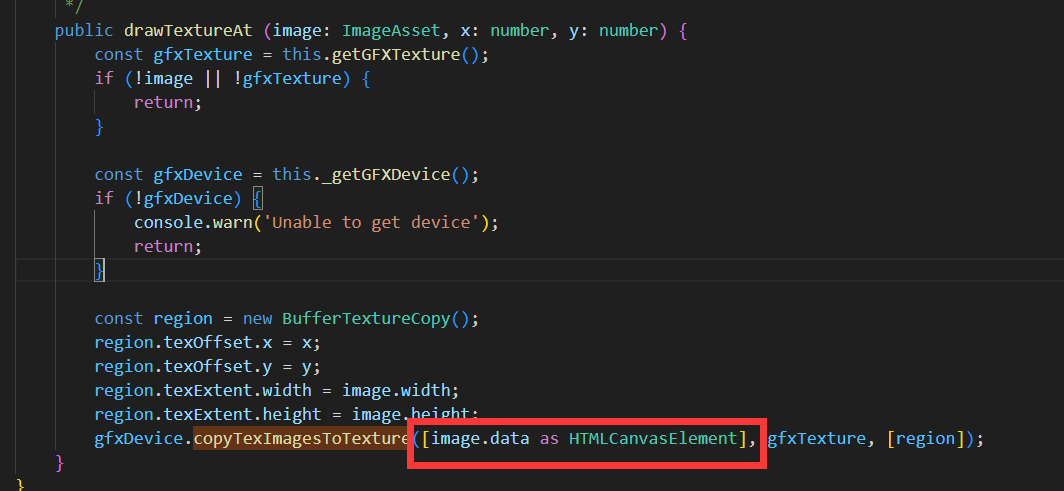Click the !gfxTexture condition operand
1064x491 pixels.
(x=287, y=79)
